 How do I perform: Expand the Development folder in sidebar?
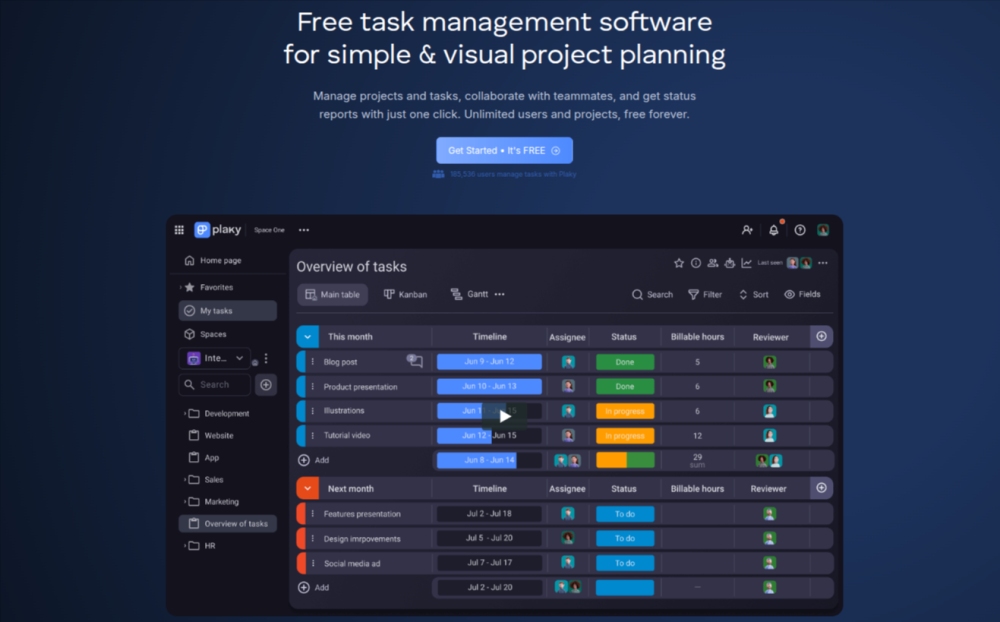point(185,414)
